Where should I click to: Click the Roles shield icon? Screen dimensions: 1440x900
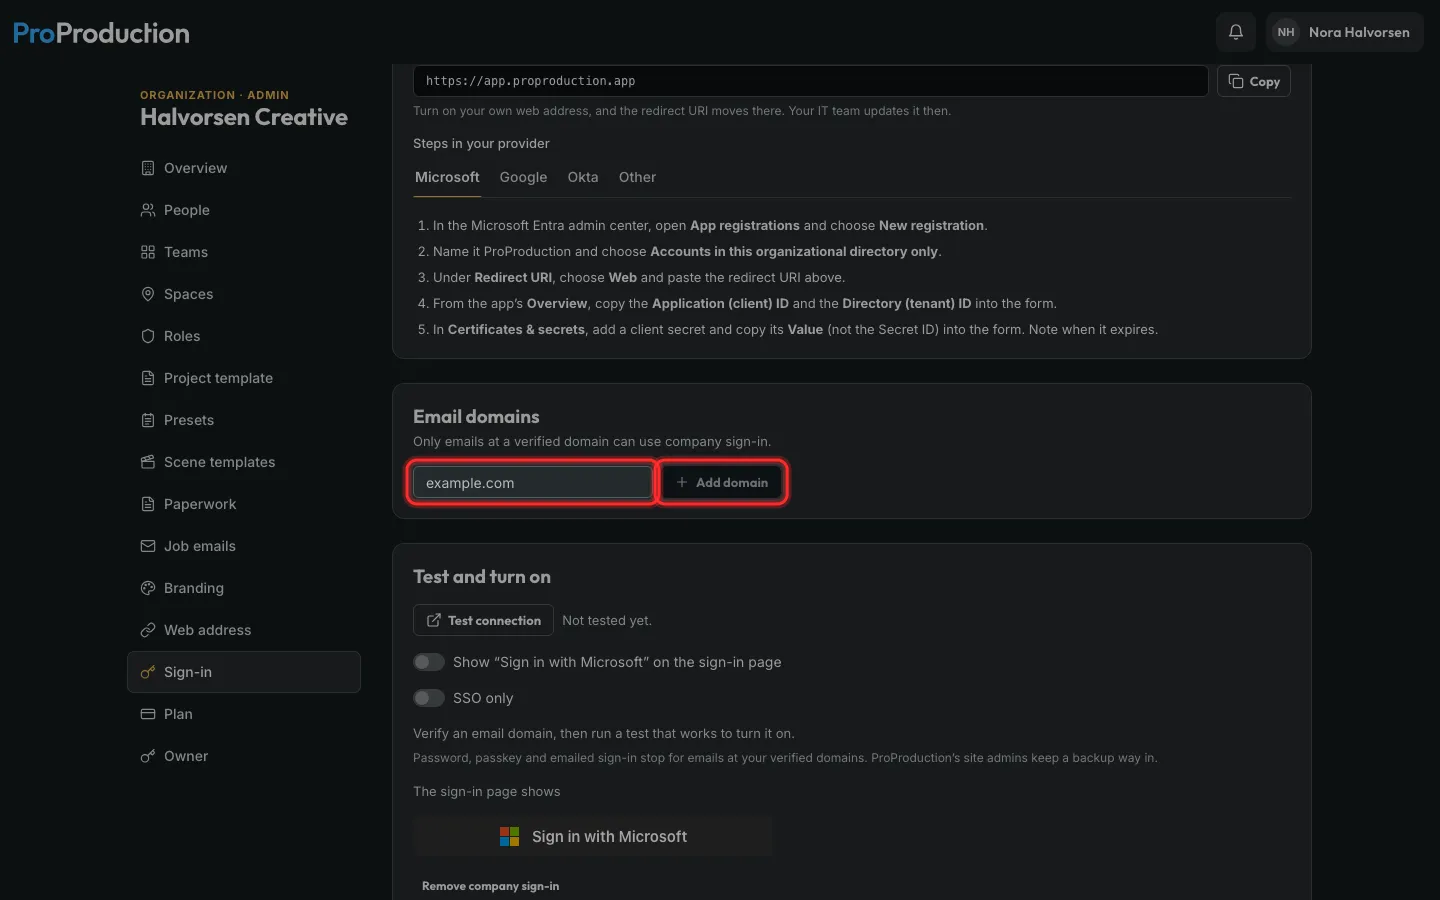[x=148, y=336]
